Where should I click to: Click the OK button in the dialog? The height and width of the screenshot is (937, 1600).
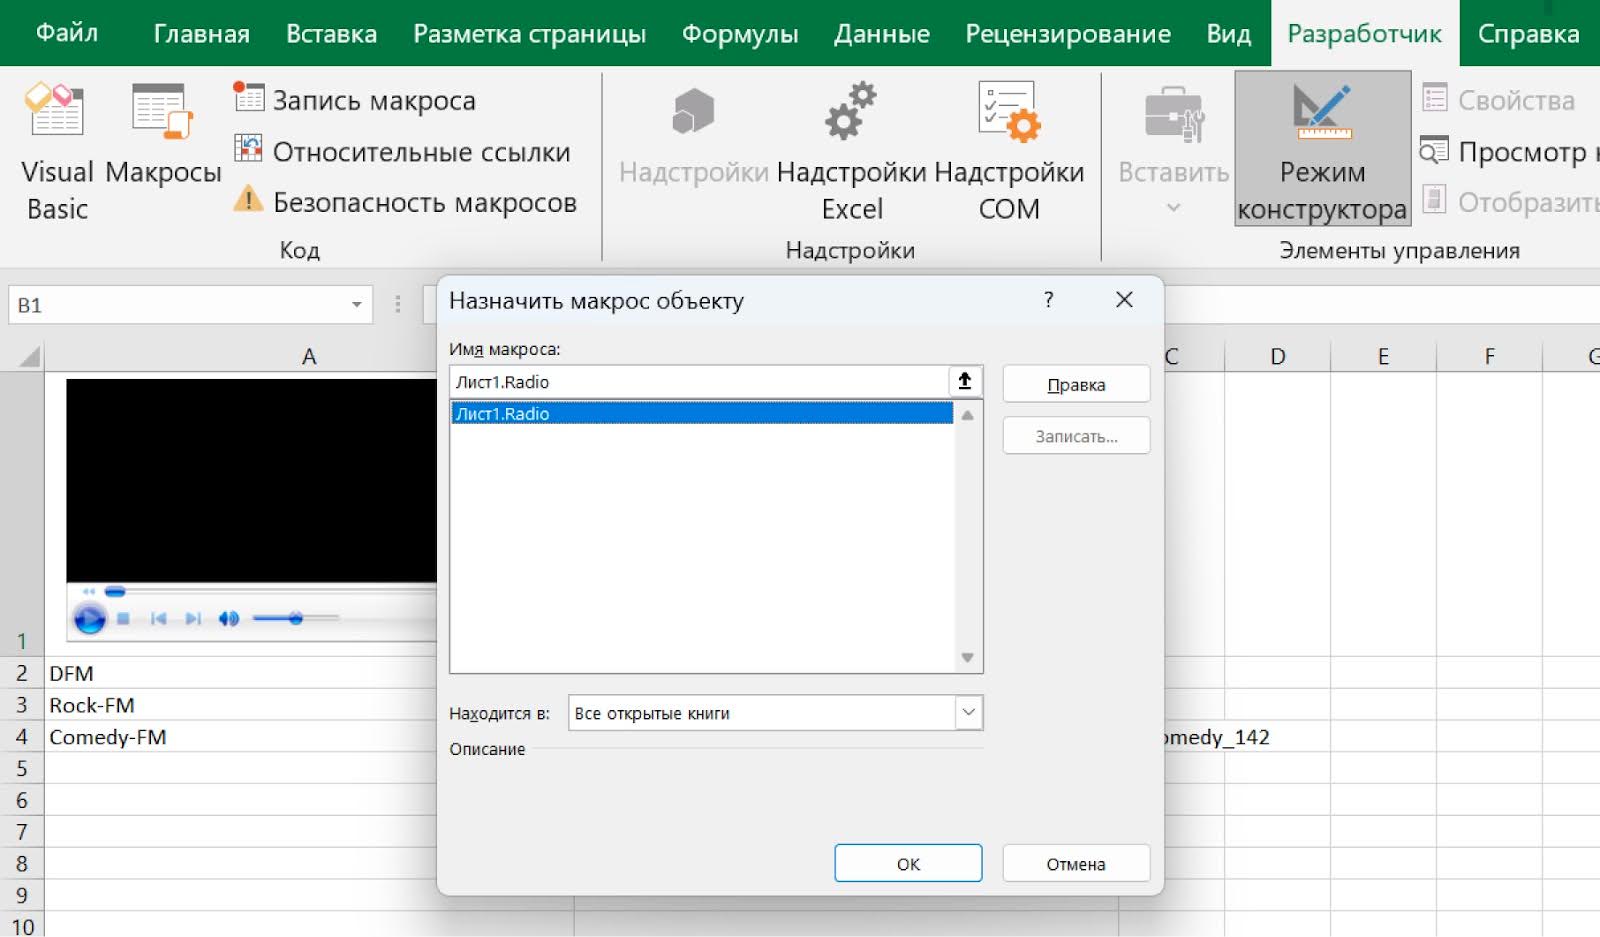click(x=908, y=862)
